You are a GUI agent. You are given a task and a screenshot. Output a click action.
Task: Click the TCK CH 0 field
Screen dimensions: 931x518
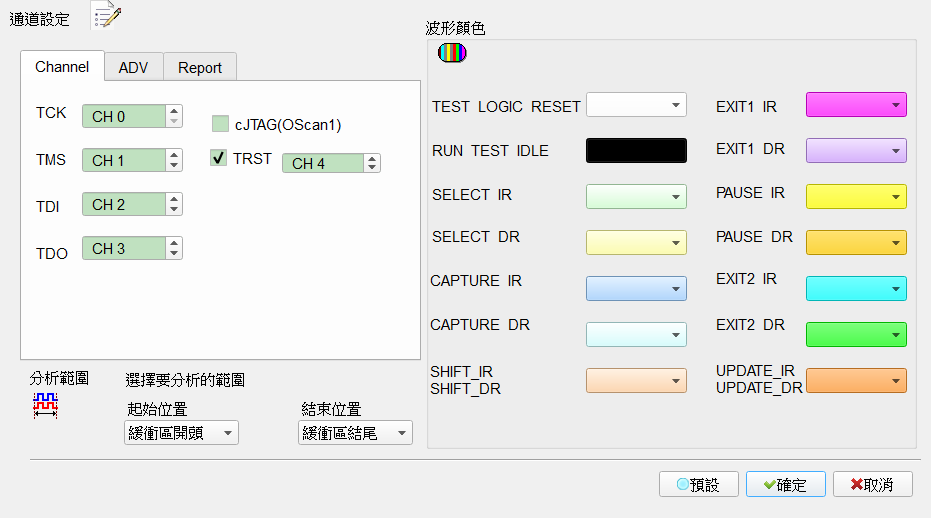(124, 116)
